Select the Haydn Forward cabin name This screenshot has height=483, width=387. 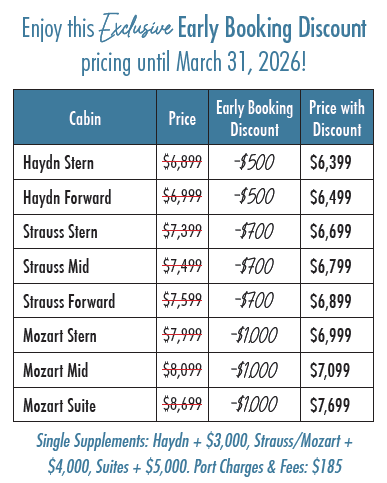[67, 197]
